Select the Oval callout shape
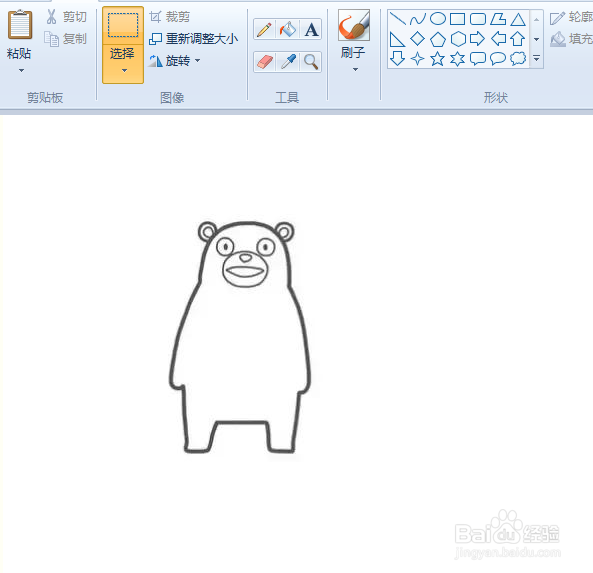Viewport: 593px width, 573px height. (x=498, y=59)
